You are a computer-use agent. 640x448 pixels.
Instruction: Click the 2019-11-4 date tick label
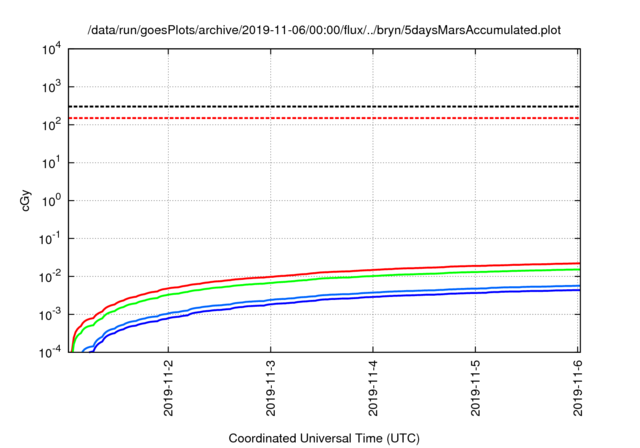pos(373,388)
